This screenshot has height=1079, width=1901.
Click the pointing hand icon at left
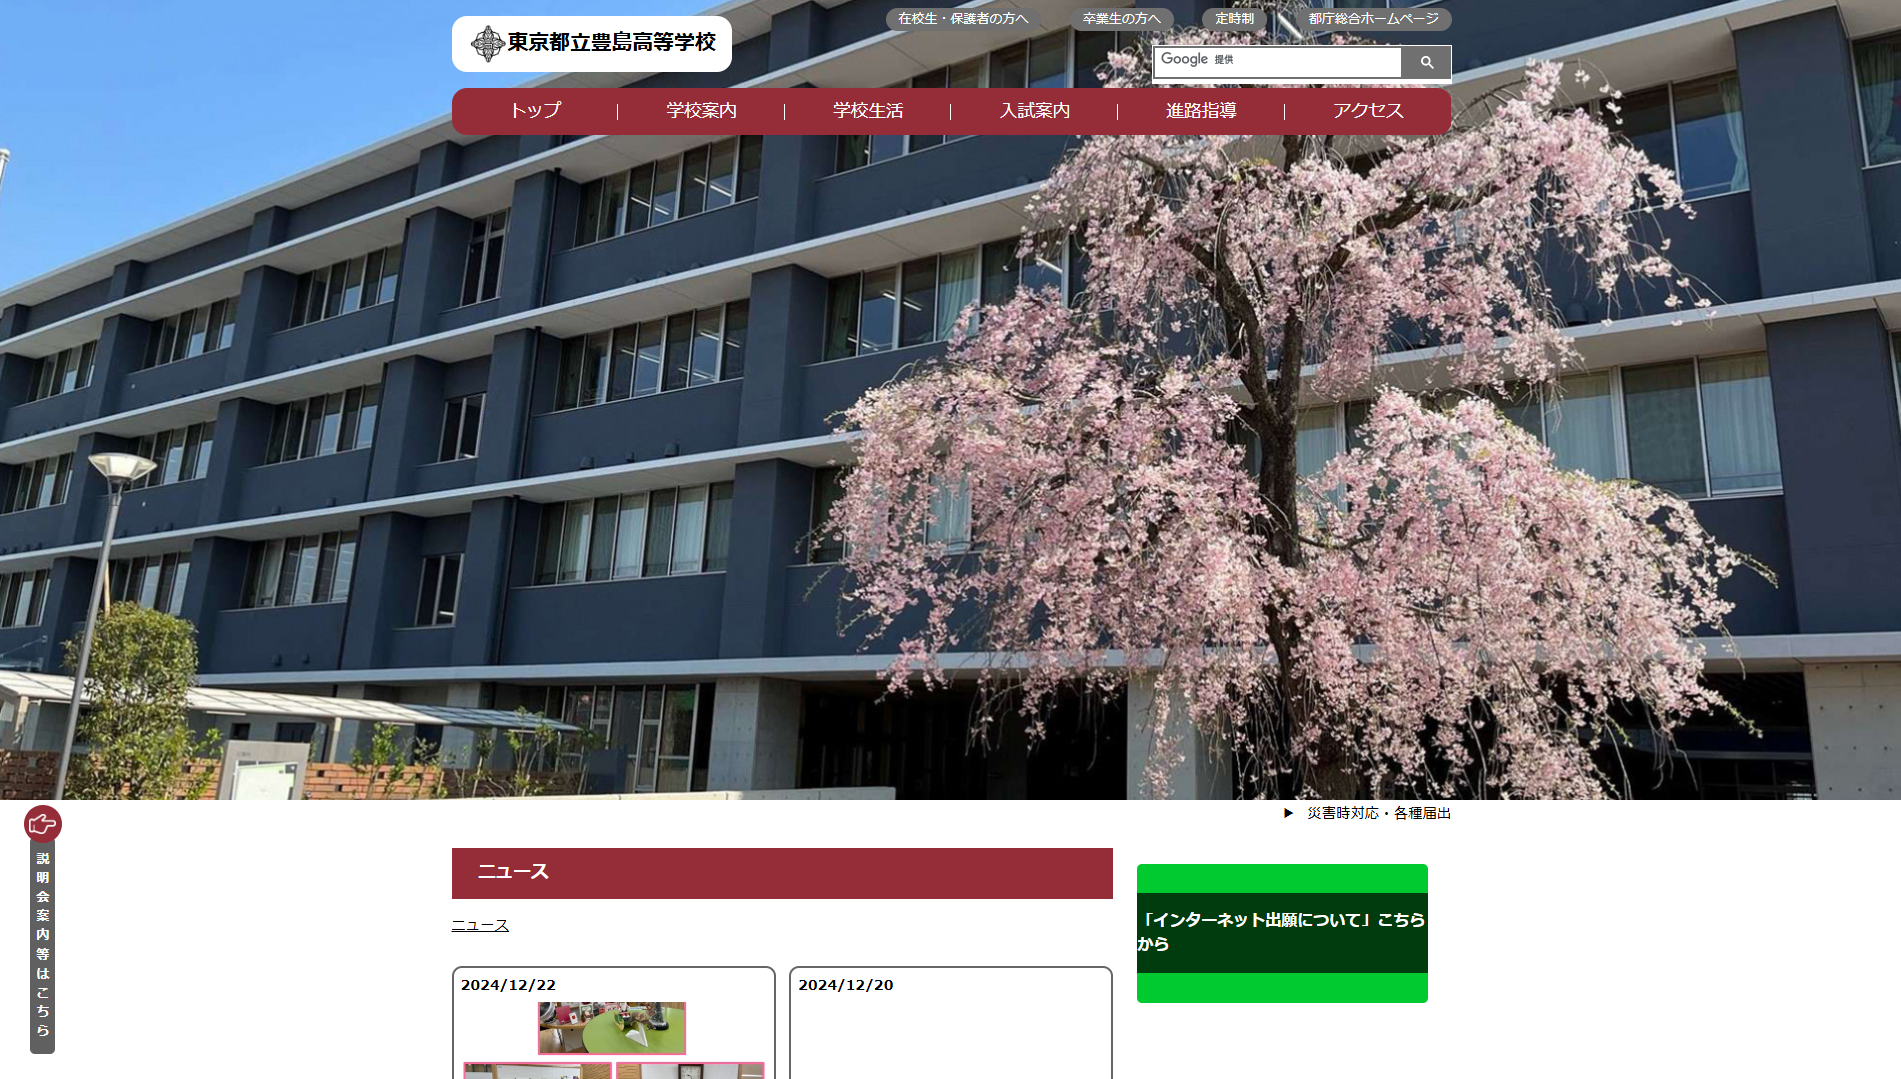(43, 824)
